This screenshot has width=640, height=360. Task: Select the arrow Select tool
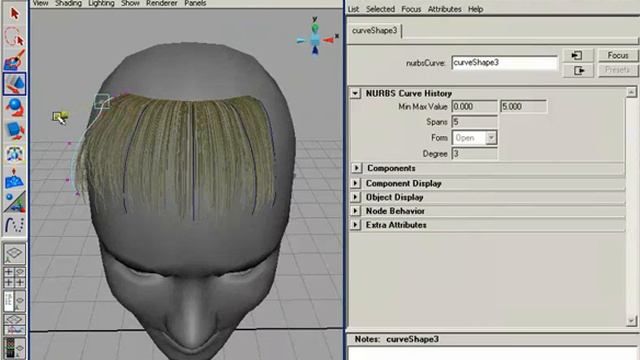(15, 13)
